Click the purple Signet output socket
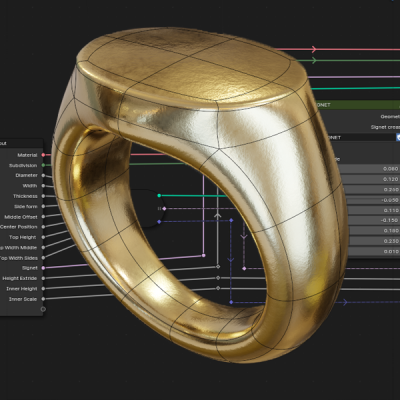 tap(43, 268)
